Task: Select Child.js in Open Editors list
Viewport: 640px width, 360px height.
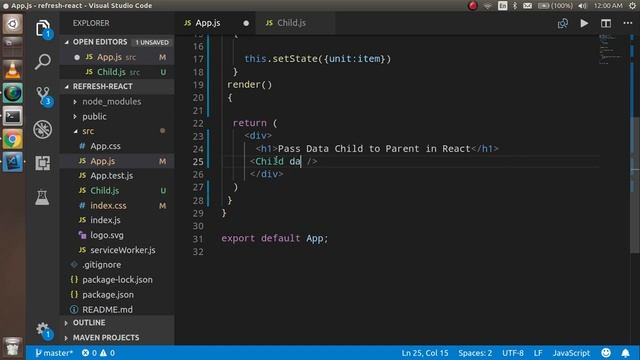Action: [x=118, y=72]
